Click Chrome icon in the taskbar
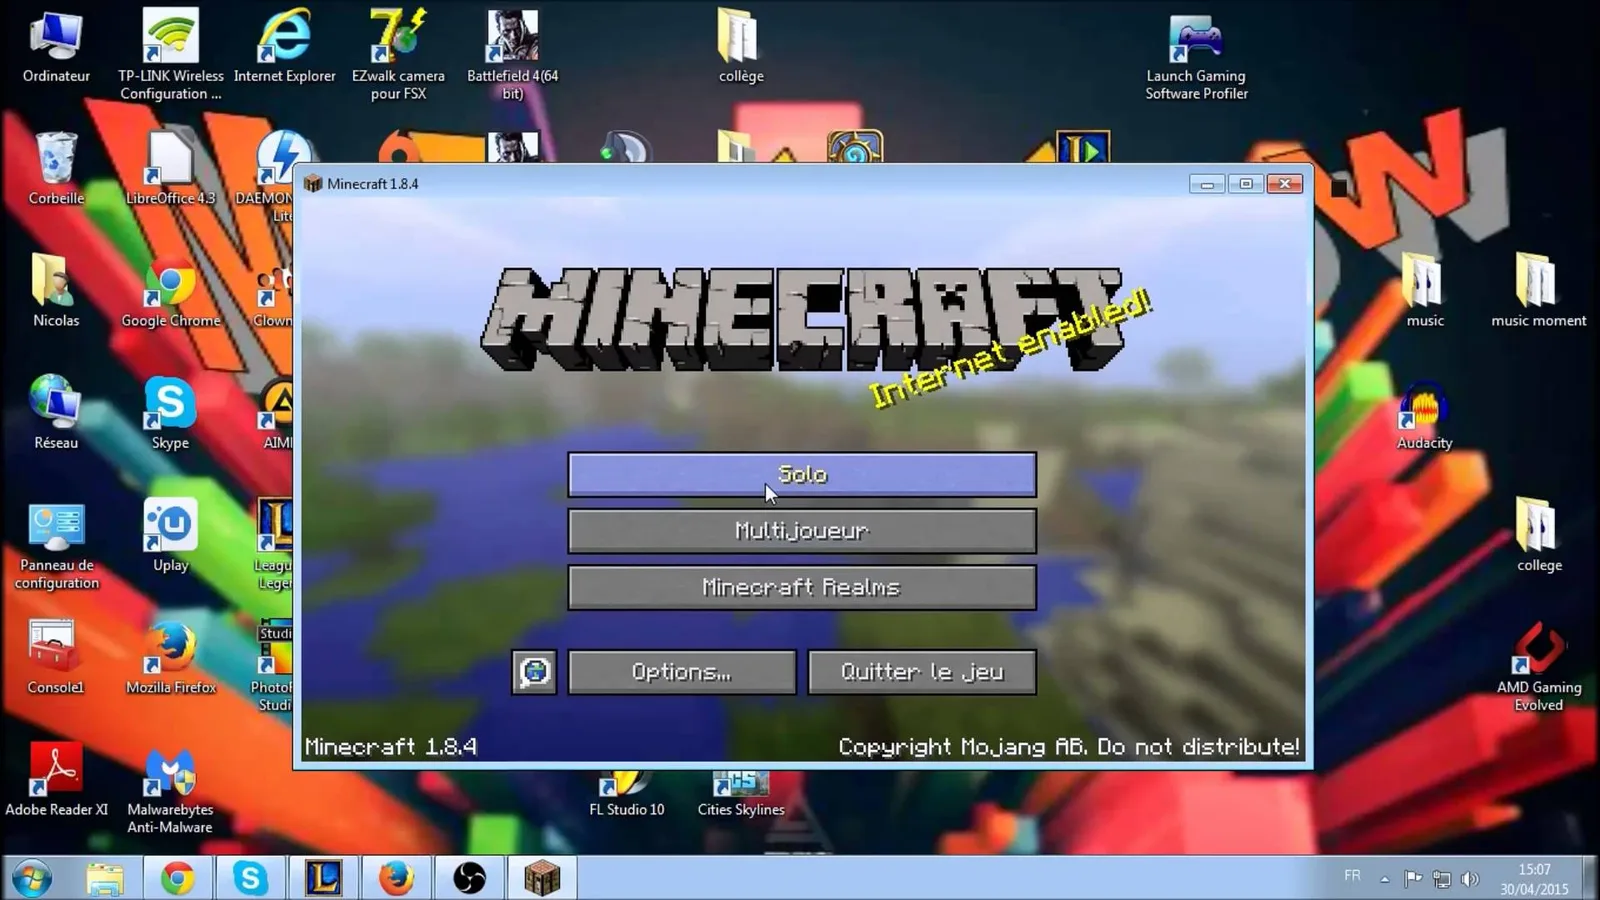1600x900 pixels. [x=178, y=879]
